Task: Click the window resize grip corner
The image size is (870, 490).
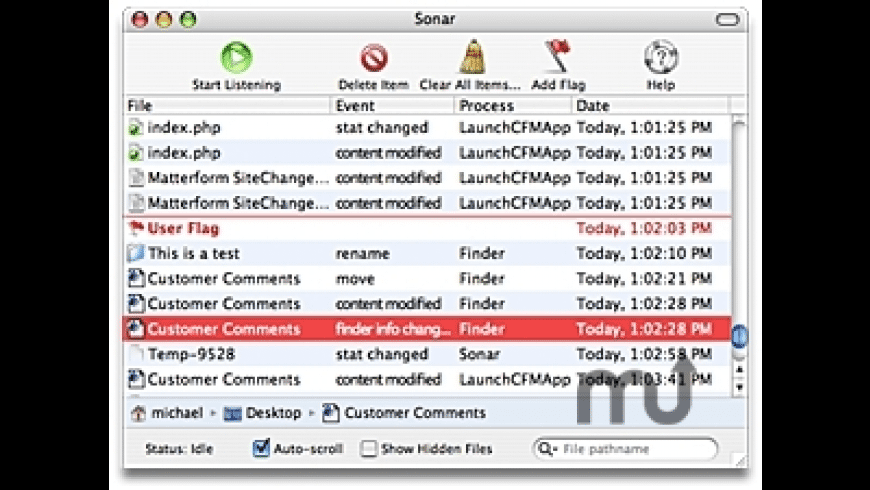Action: (x=740, y=460)
